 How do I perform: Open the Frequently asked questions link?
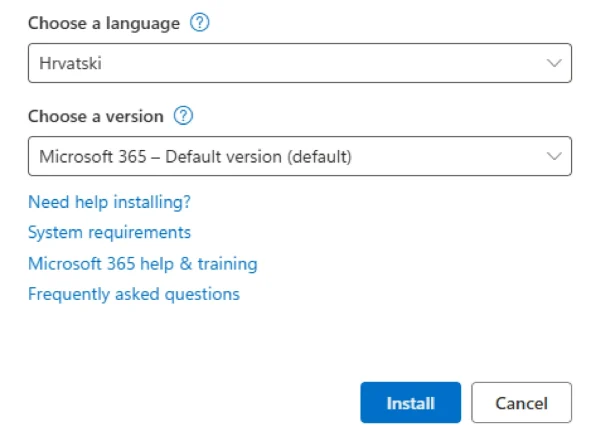pyautogui.click(x=134, y=294)
